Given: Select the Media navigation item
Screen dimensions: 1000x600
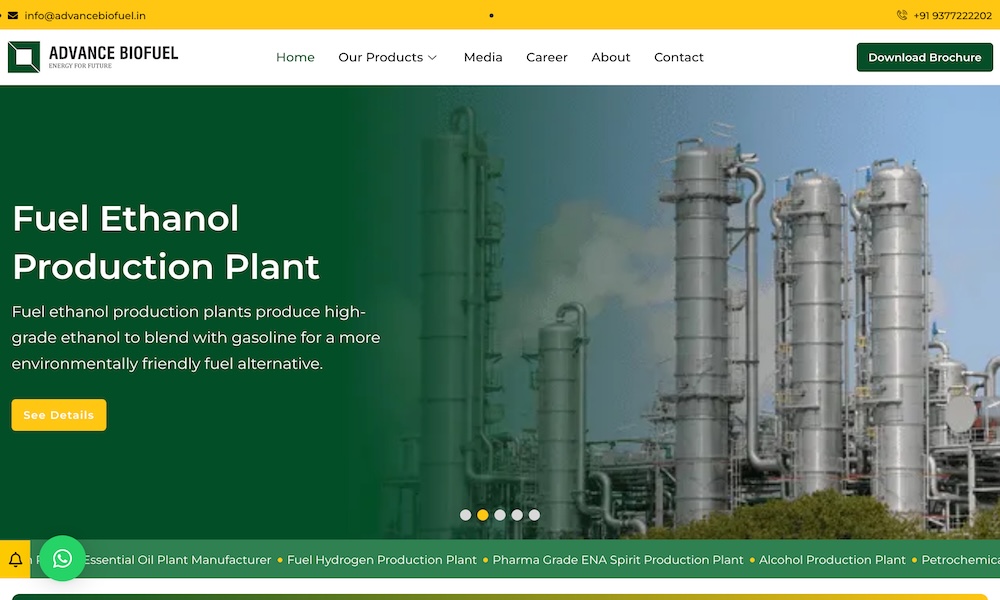Looking at the screenshot, I should pyautogui.click(x=483, y=57).
